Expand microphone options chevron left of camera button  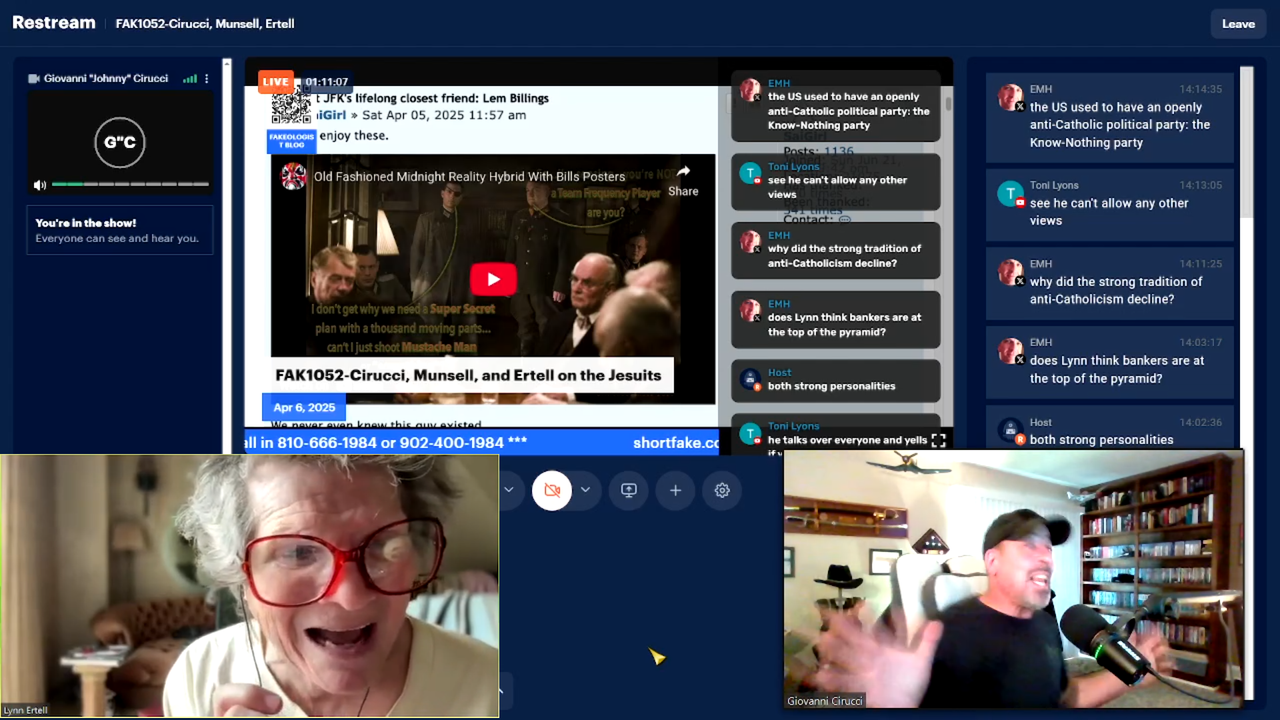click(x=508, y=490)
